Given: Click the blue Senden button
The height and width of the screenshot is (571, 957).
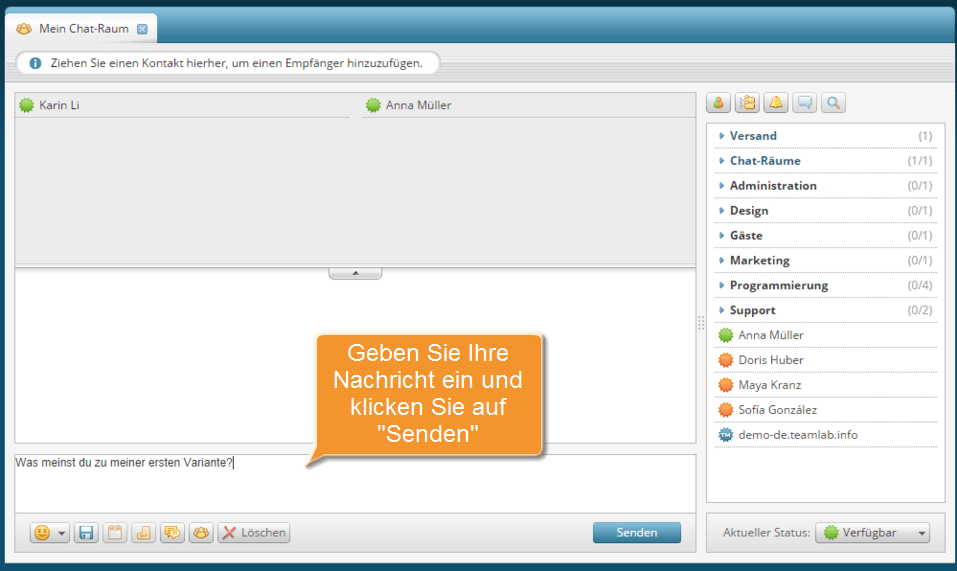Looking at the screenshot, I should pos(637,533).
